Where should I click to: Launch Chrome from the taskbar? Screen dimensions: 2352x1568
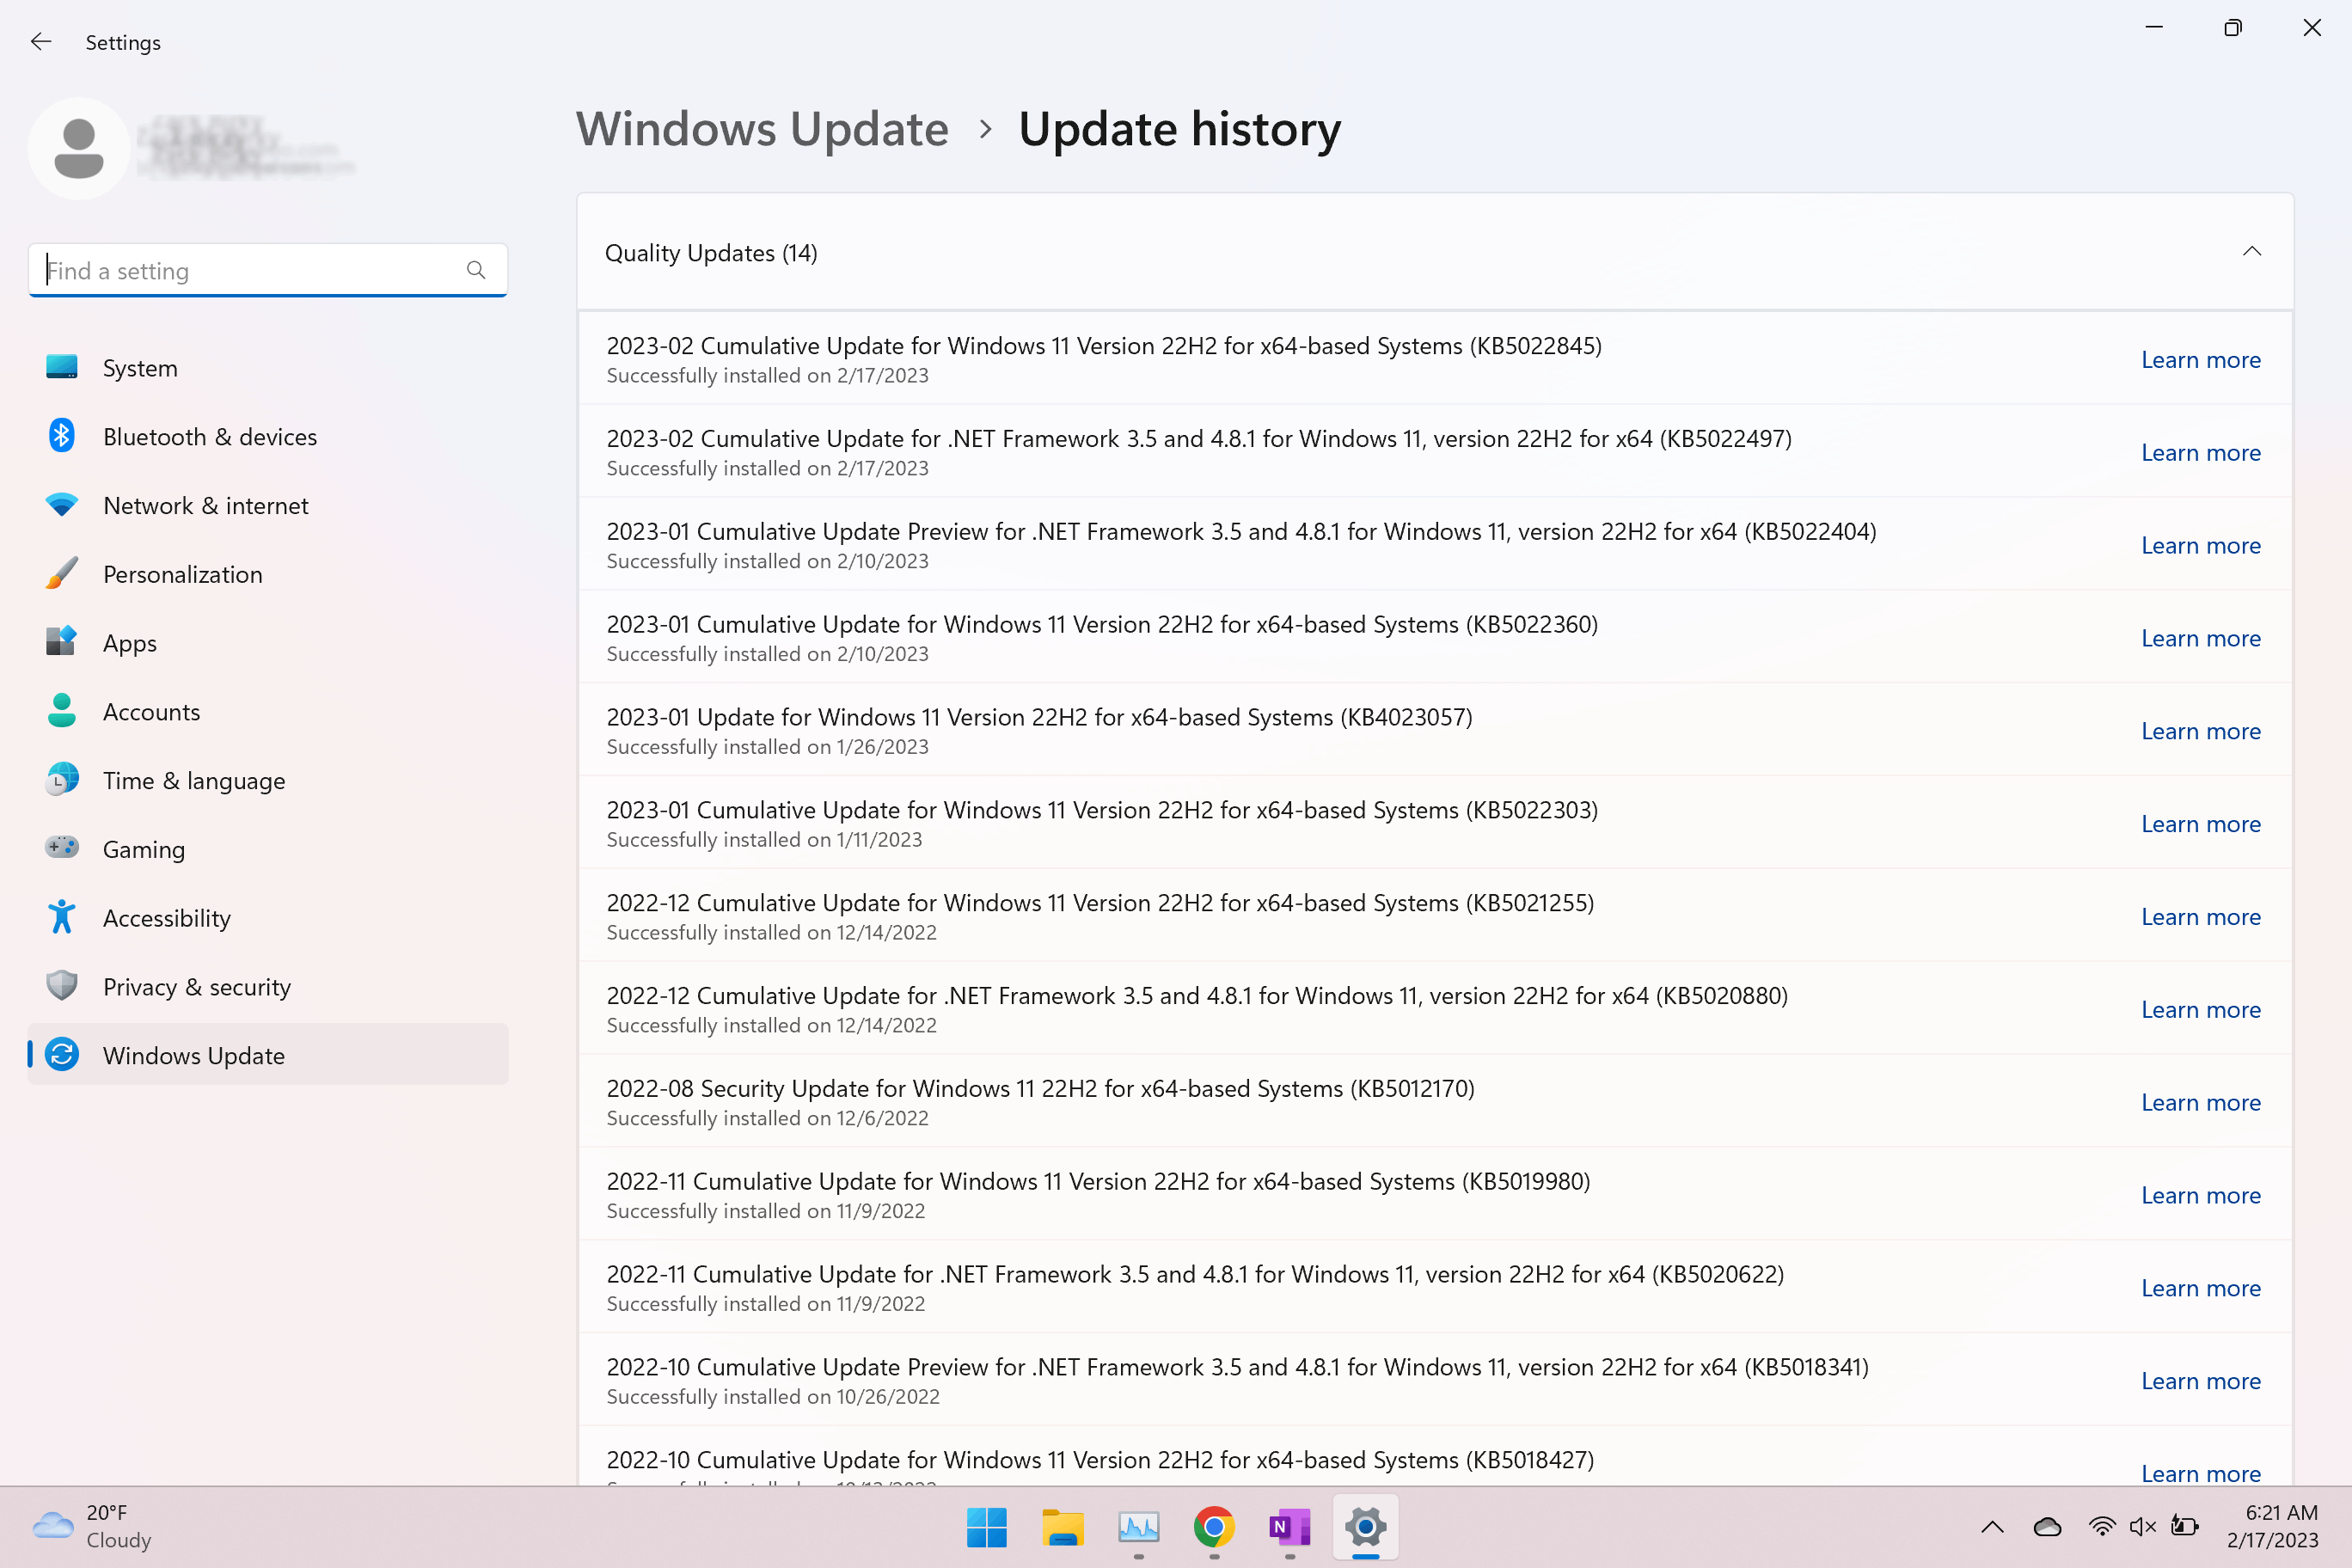click(x=1213, y=1527)
